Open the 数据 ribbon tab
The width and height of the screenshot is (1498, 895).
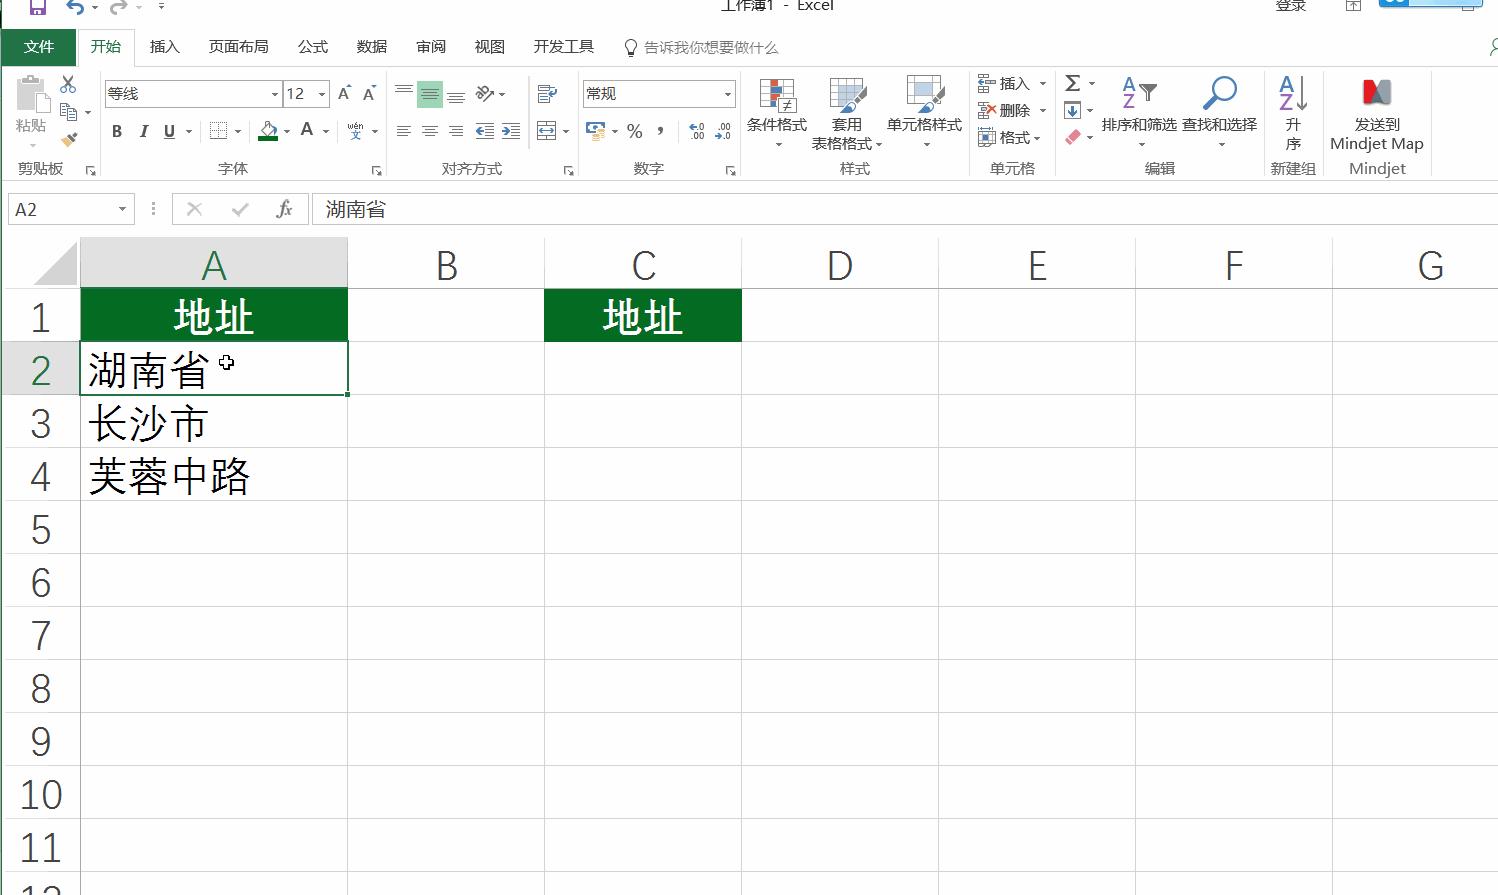371,46
